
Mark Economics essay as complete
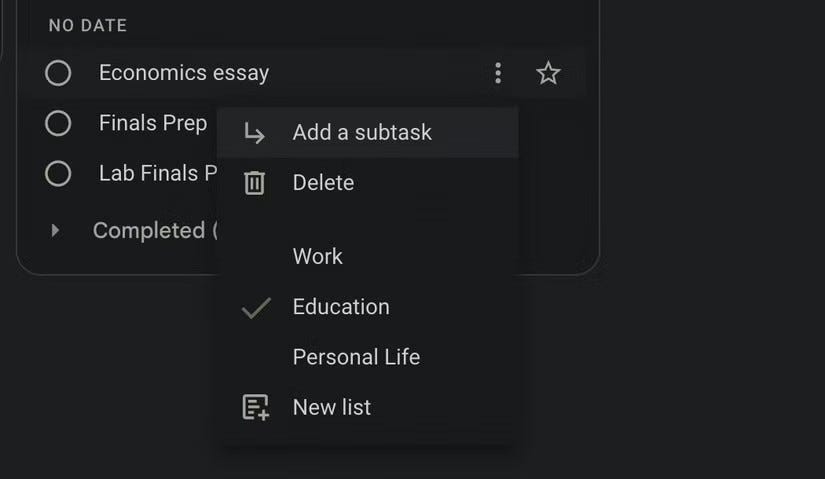(x=58, y=73)
